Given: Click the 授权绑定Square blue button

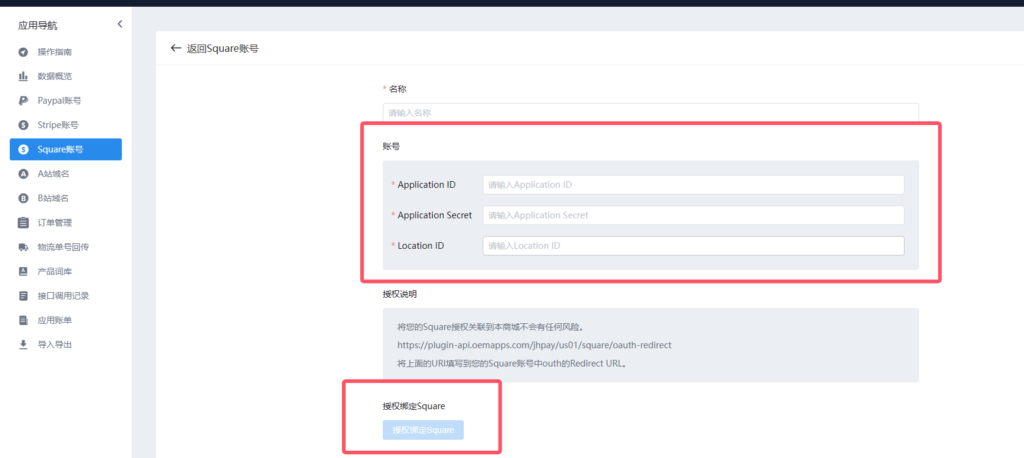Looking at the screenshot, I should 423,430.
